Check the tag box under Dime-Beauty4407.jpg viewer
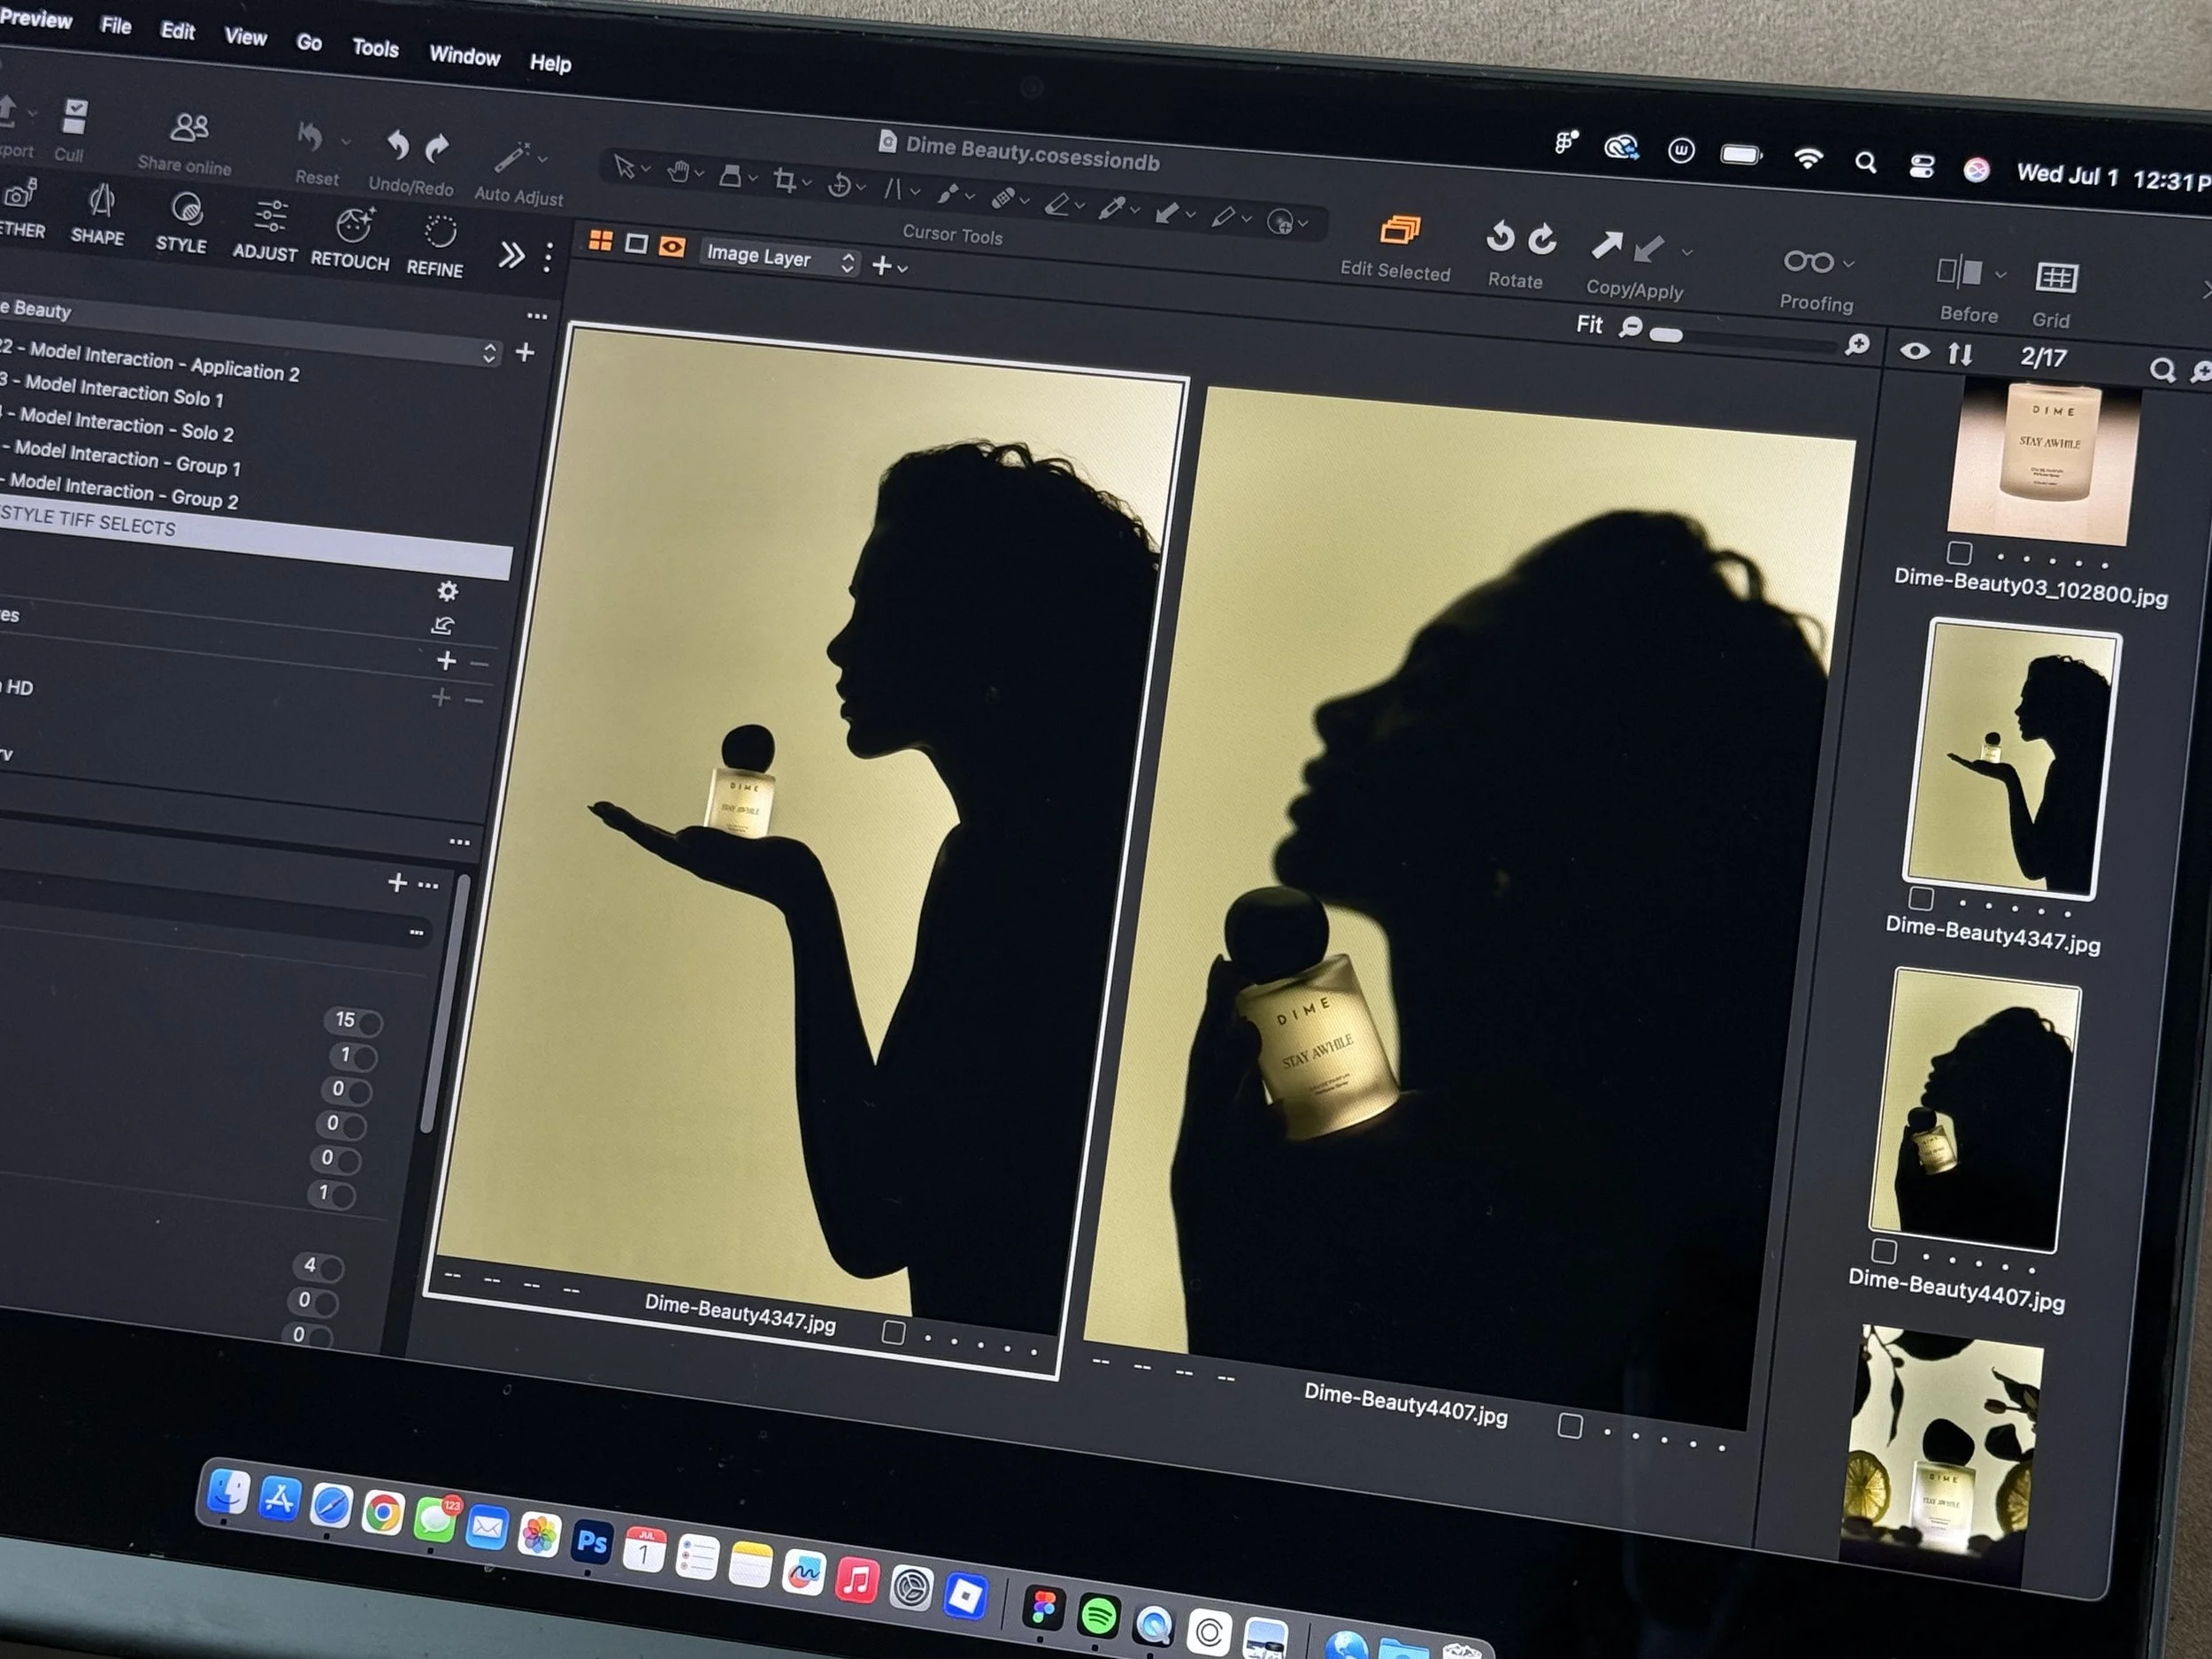This screenshot has width=2212, height=1659. pyautogui.click(x=1570, y=1426)
